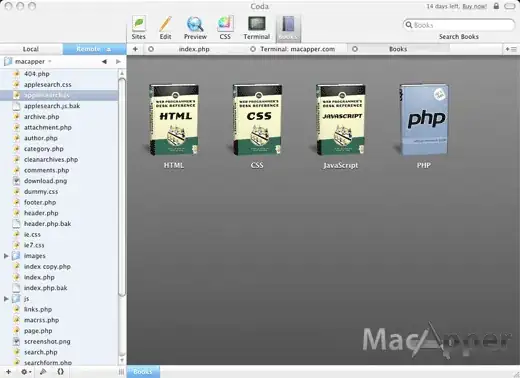Go back with the left arrow in sidebar
This screenshot has height=378, width=520.
point(104,61)
